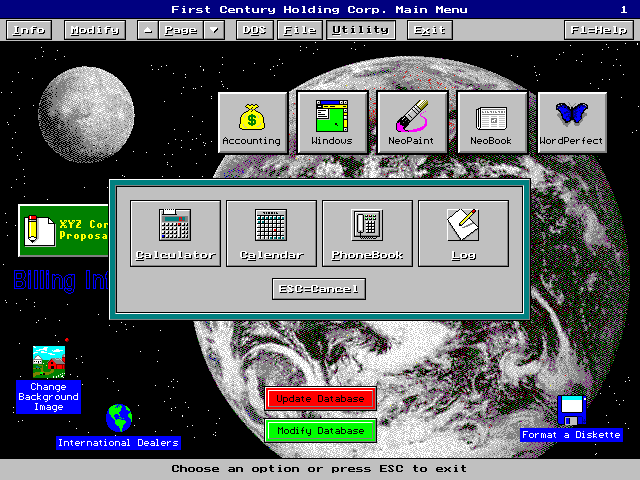The width and height of the screenshot is (640, 480).
Task: Open the NeoPaint application icon
Action: 412,122
